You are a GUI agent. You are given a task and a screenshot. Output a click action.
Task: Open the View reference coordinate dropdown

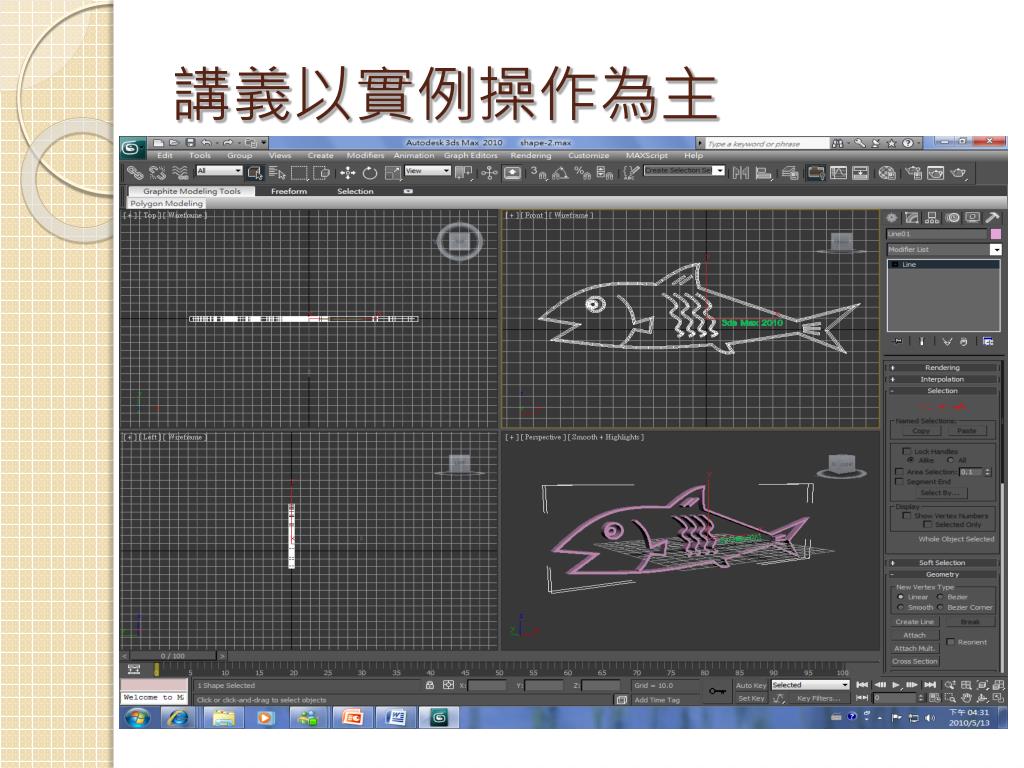428,170
